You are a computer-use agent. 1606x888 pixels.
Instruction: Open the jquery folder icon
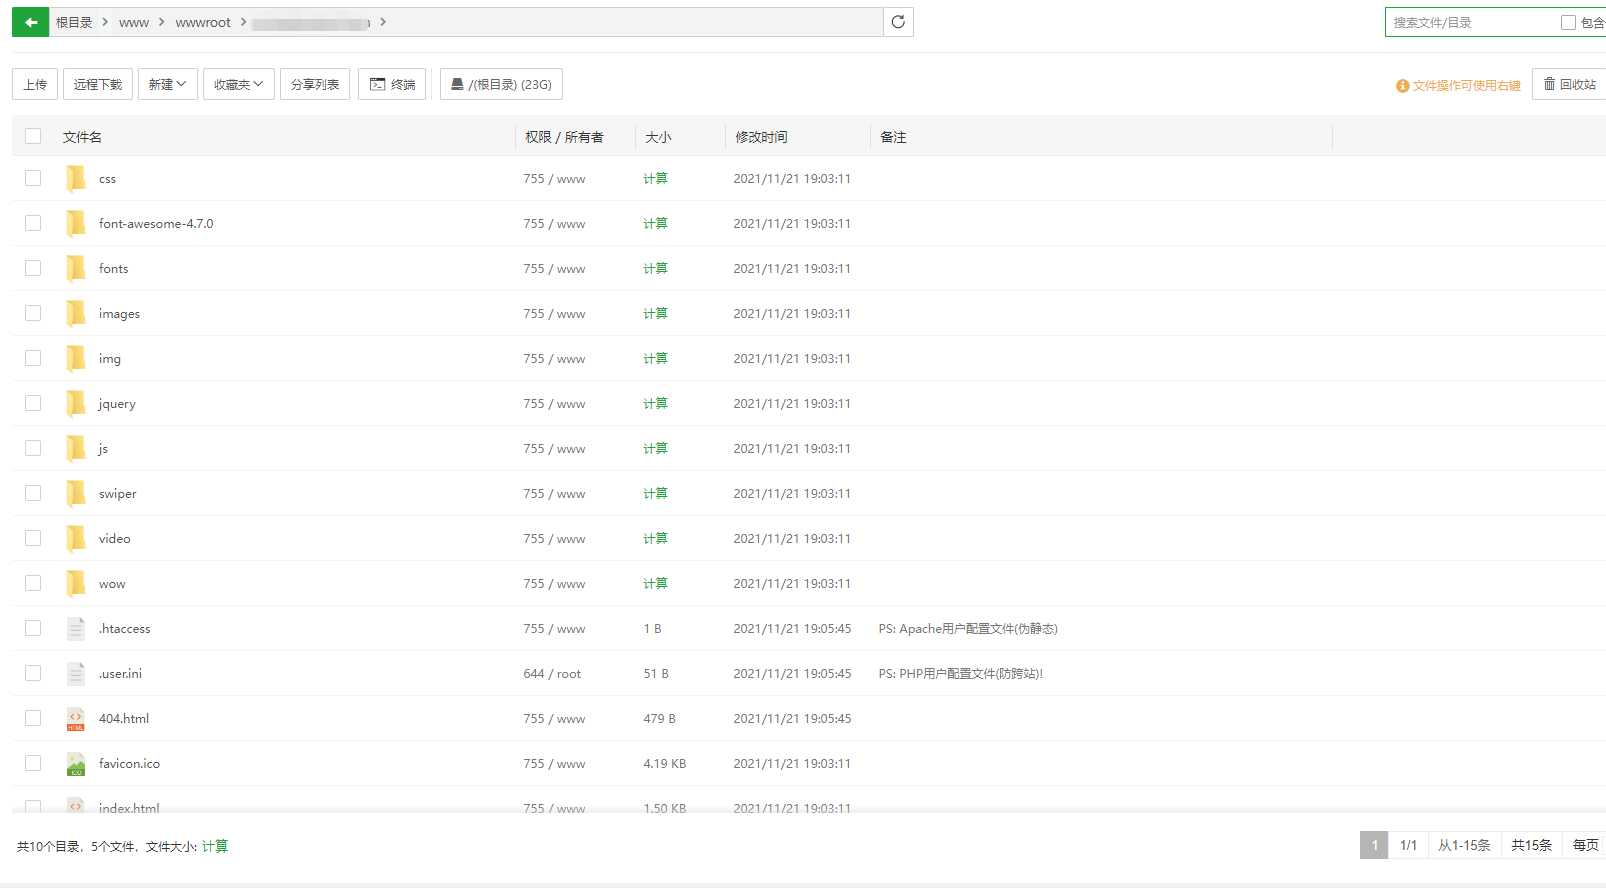[x=76, y=403]
